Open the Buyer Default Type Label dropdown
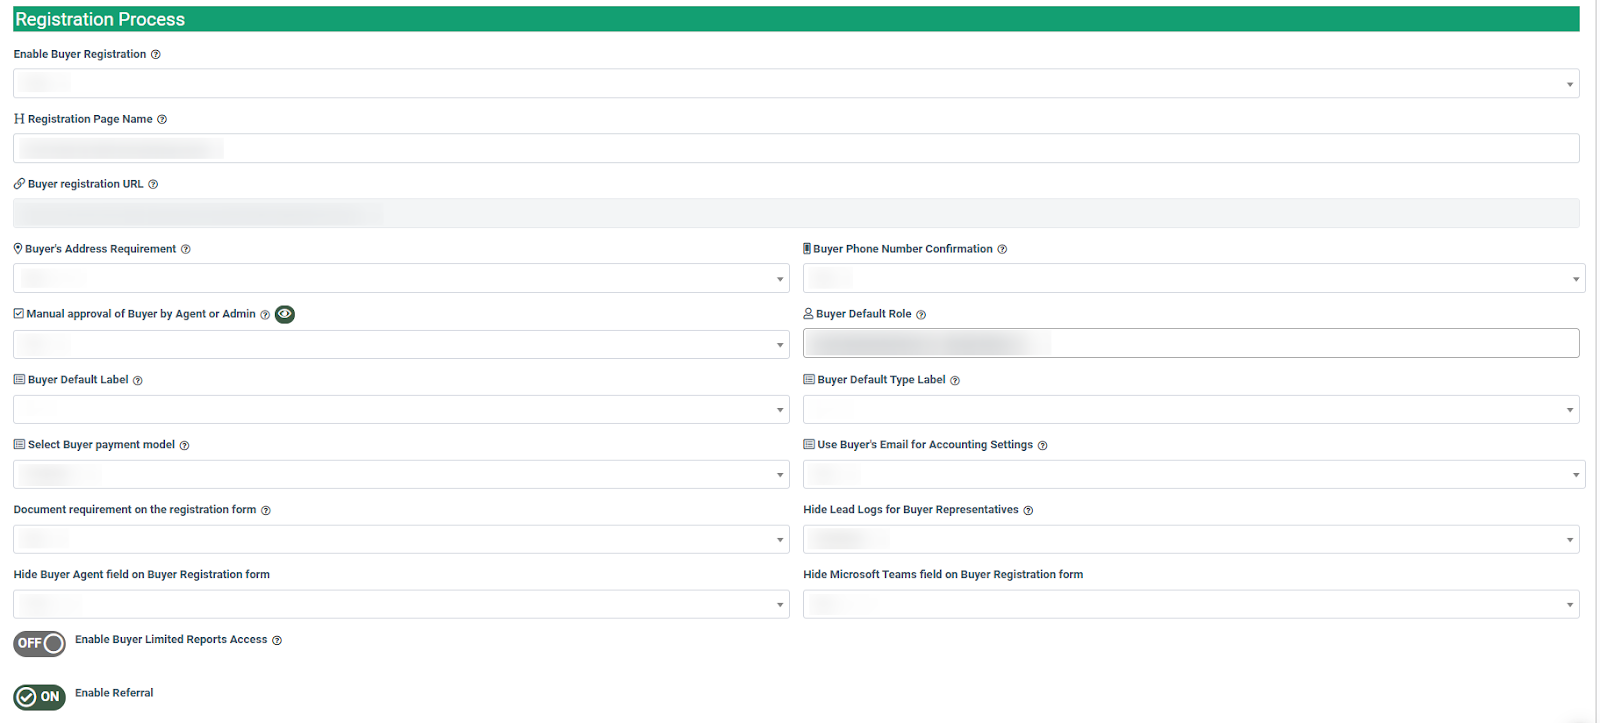The width and height of the screenshot is (1600, 723). click(x=1190, y=410)
